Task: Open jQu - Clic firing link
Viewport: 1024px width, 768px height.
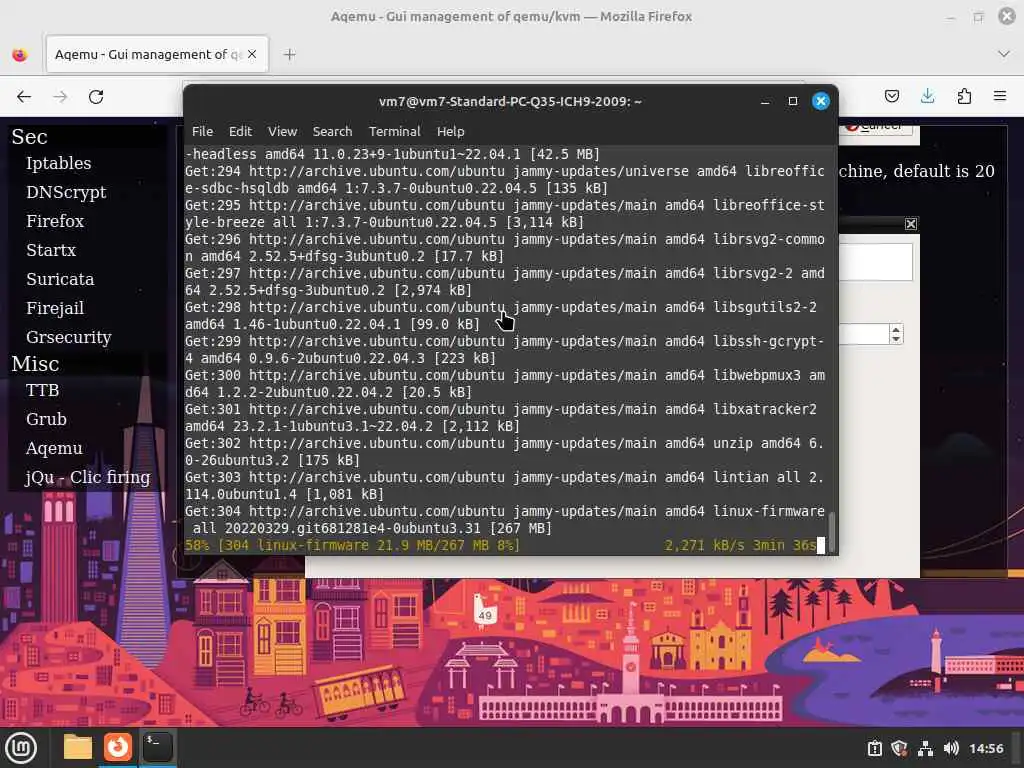Action: [88, 477]
